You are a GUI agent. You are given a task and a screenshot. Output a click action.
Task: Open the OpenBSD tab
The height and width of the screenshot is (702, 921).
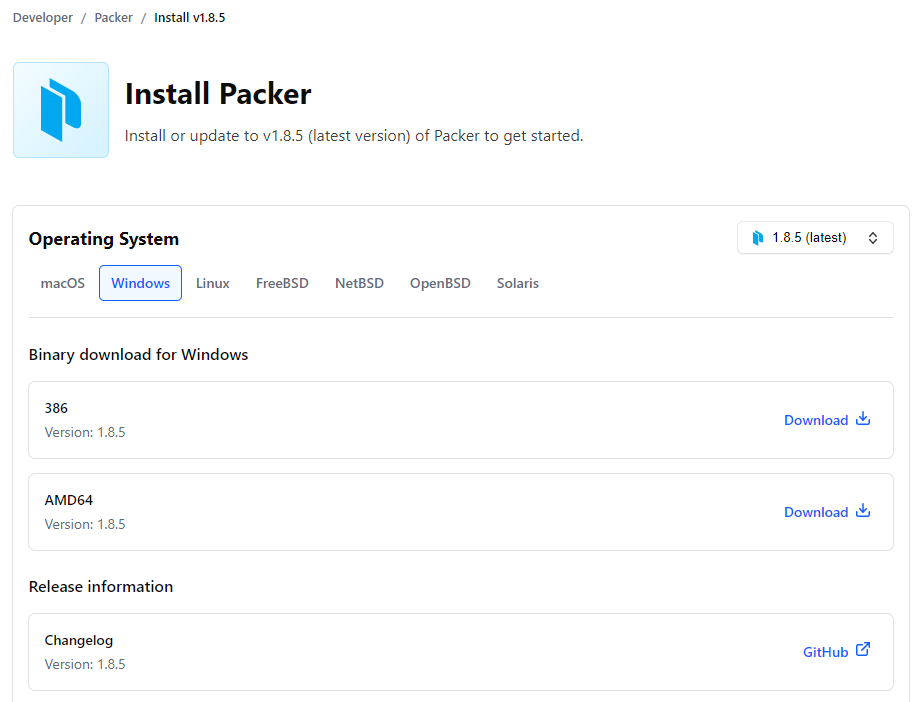[x=440, y=283]
